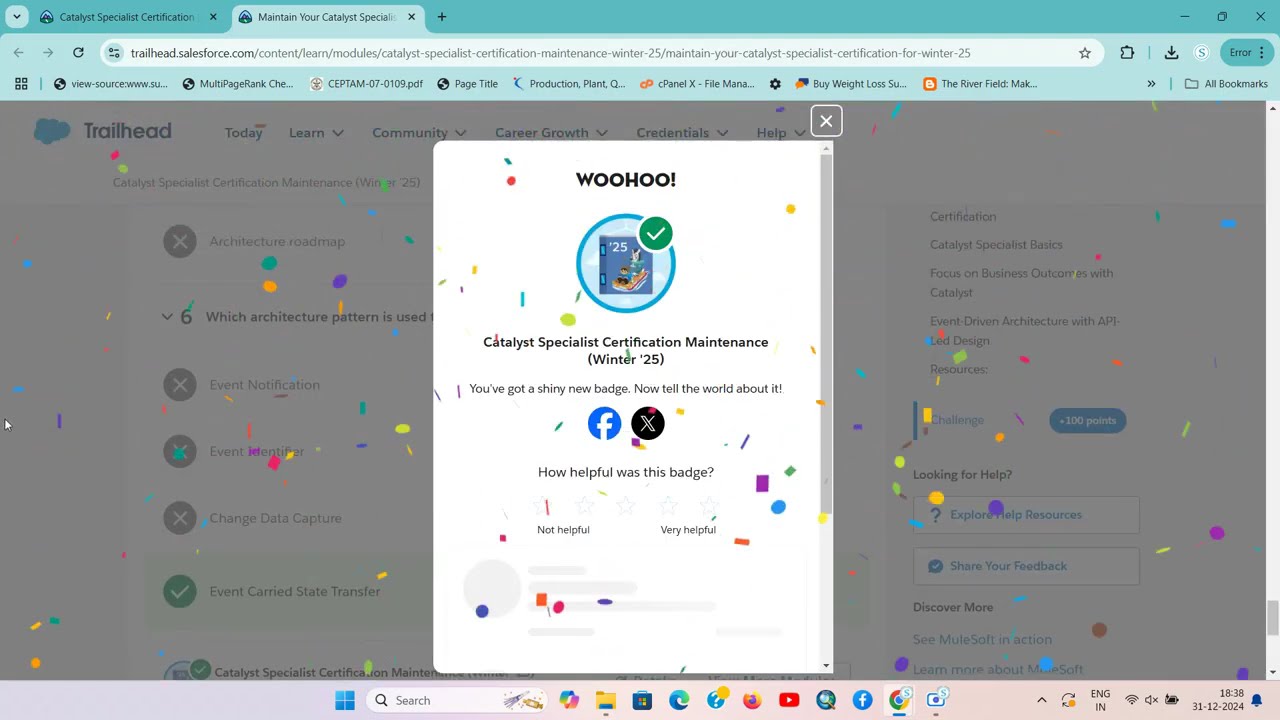Expand the Credentials dropdown menu

tap(682, 132)
